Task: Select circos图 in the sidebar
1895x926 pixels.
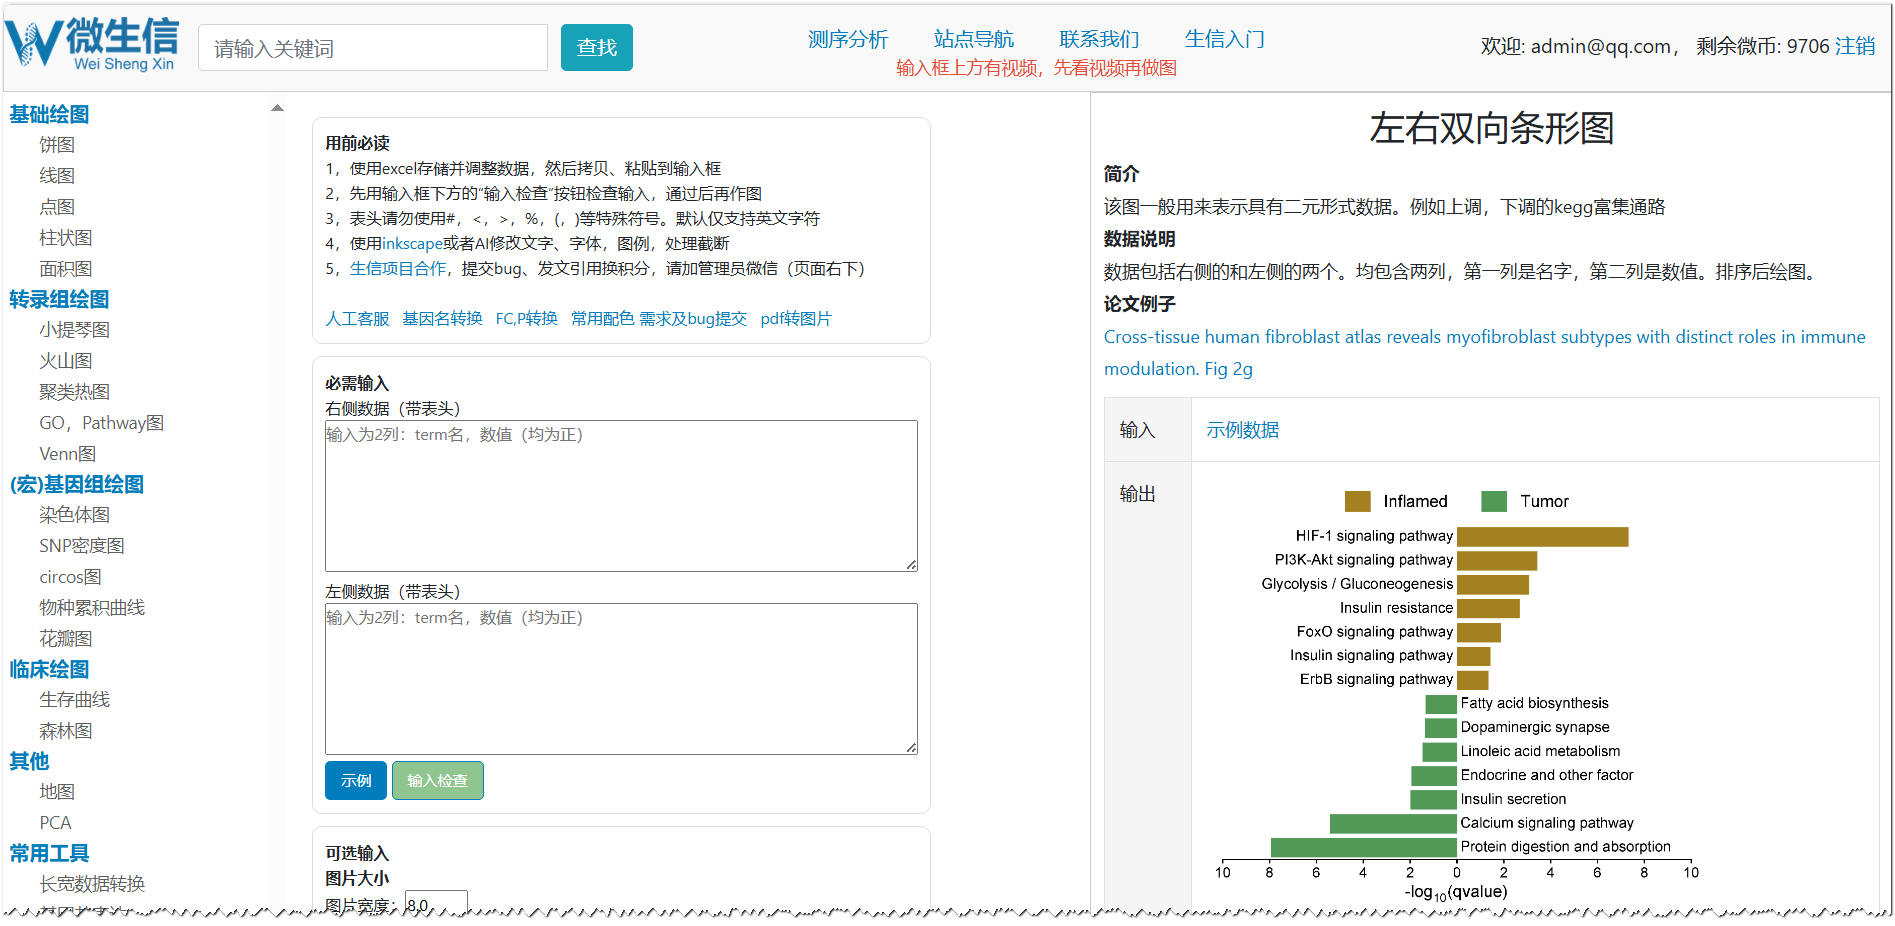Action: pyautogui.click(x=70, y=577)
